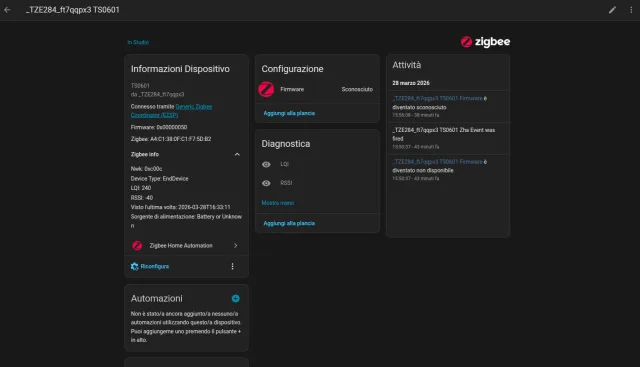Click the page title _TZE284_ft7qqpx3 TS0601
640x367 pixels.
click(x=73, y=10)
